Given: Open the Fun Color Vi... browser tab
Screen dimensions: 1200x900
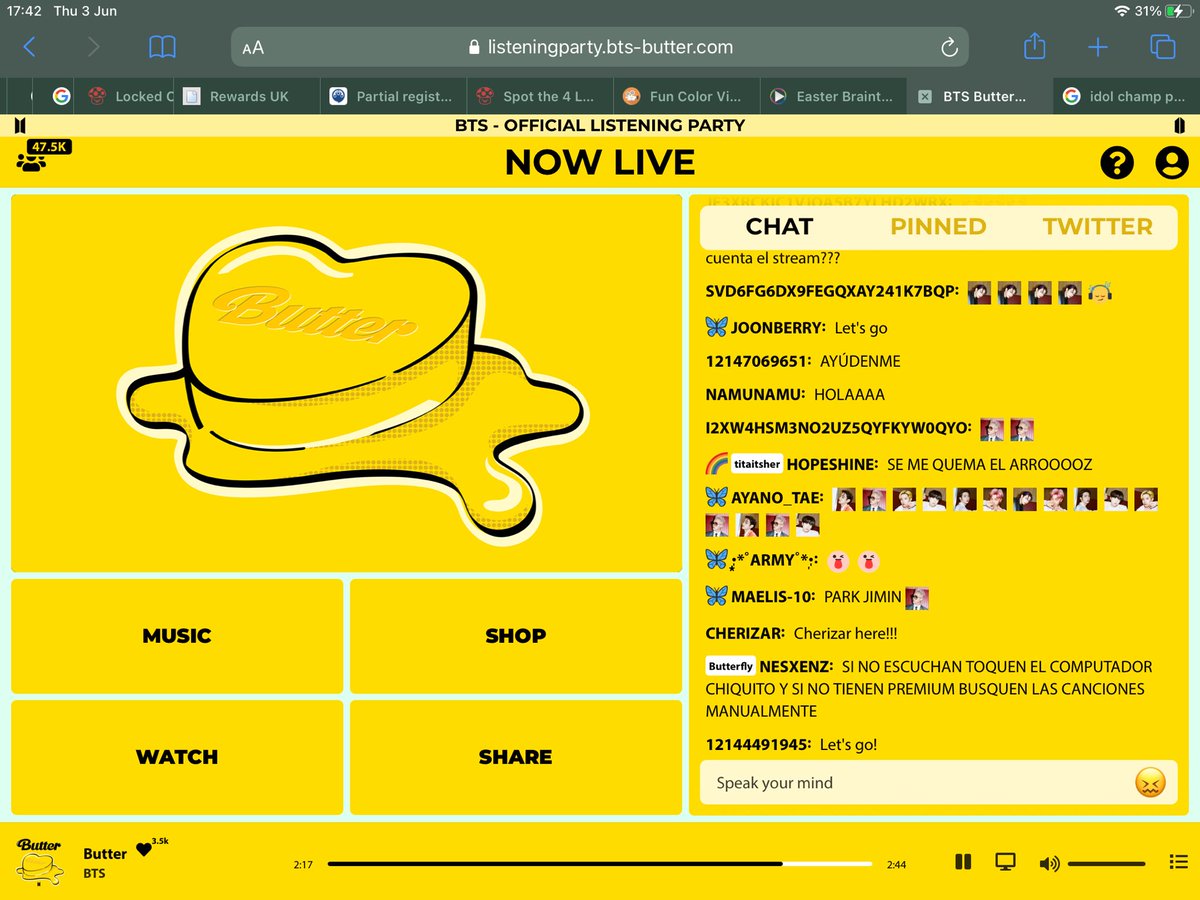Looking at the screenshot, I should (686, 97).
